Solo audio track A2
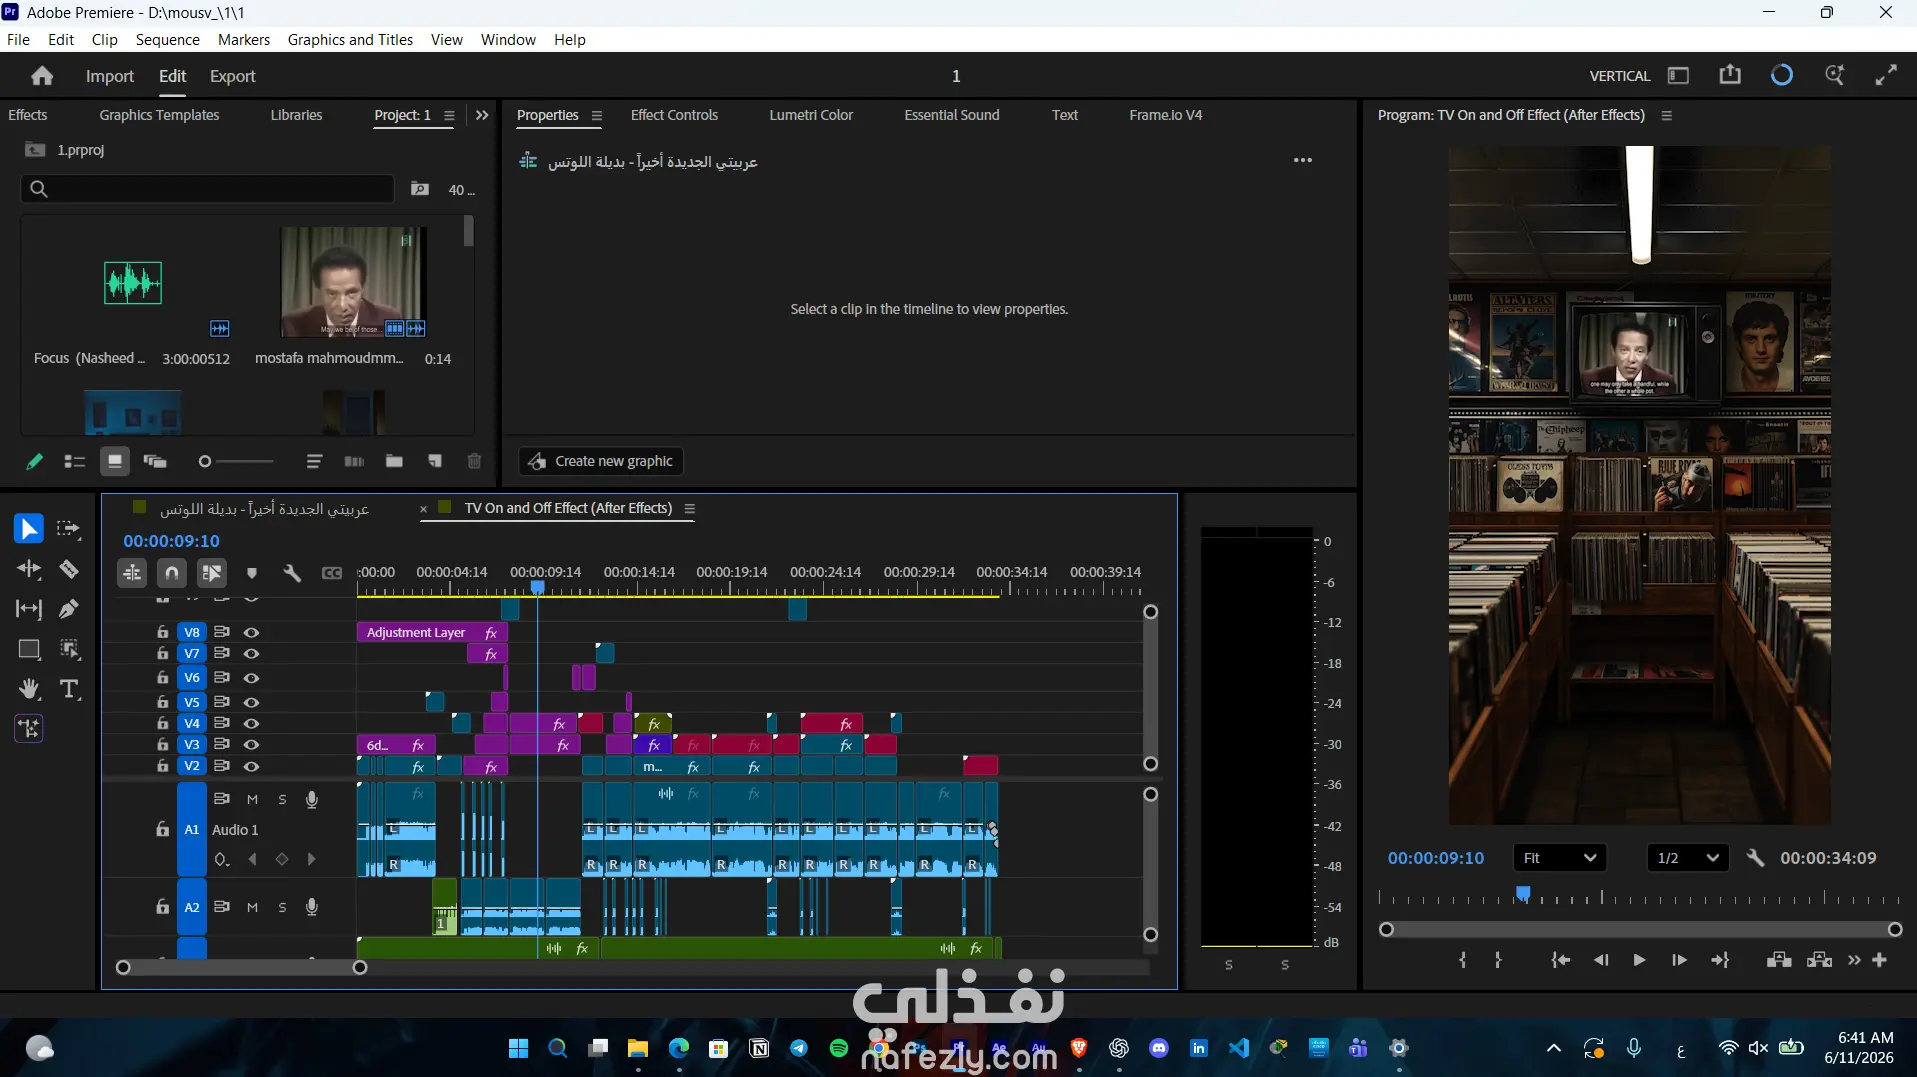This screenshot has width=1917, height=1077. click(282, 907)
